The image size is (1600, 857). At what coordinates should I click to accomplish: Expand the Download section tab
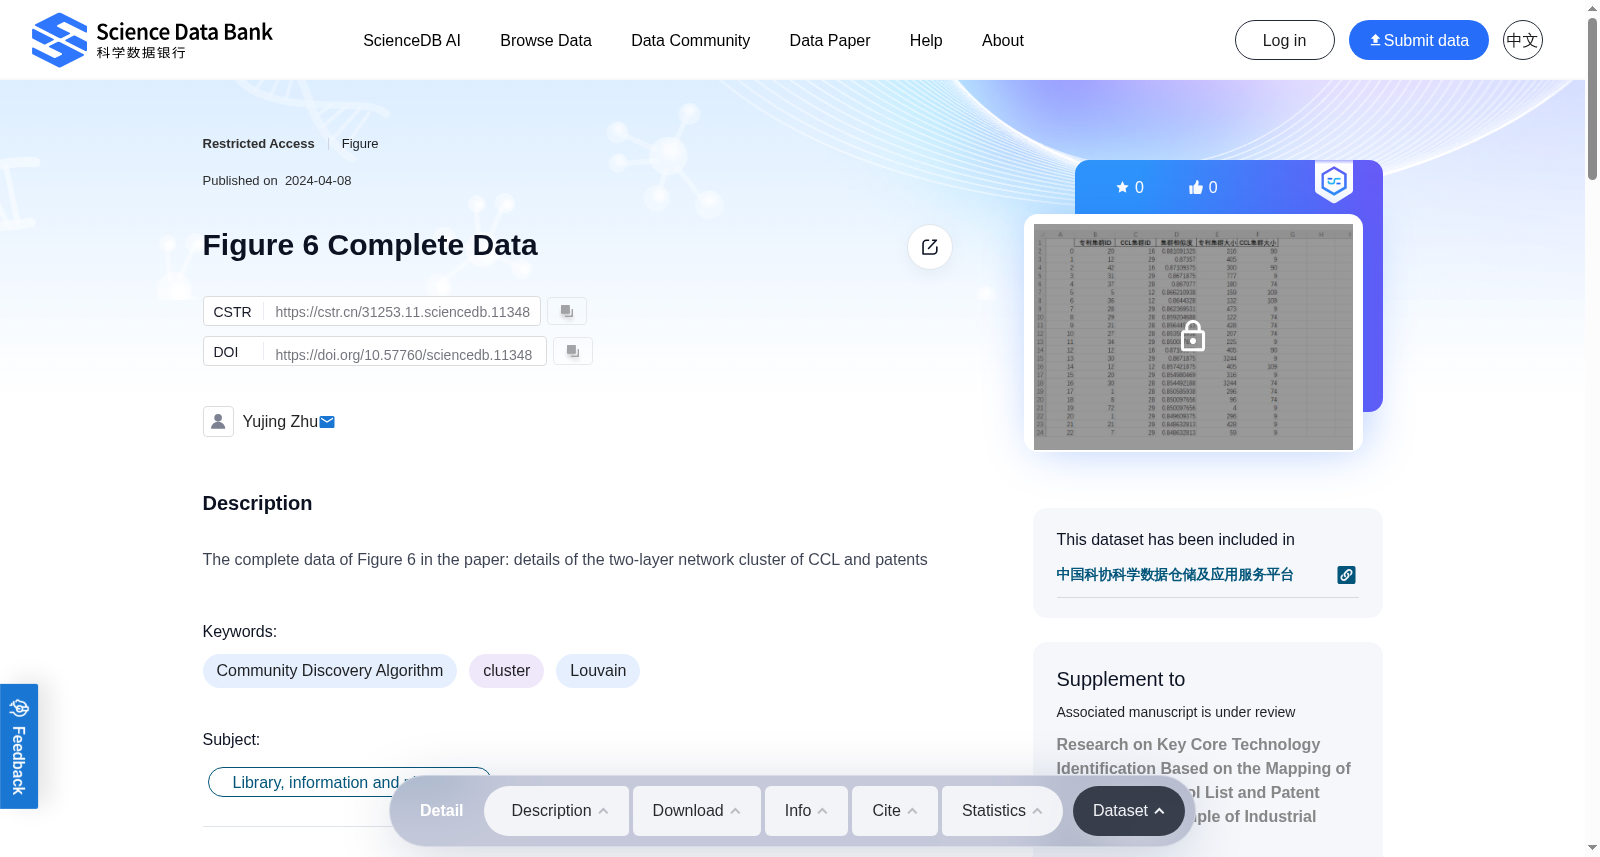(697, 811)
